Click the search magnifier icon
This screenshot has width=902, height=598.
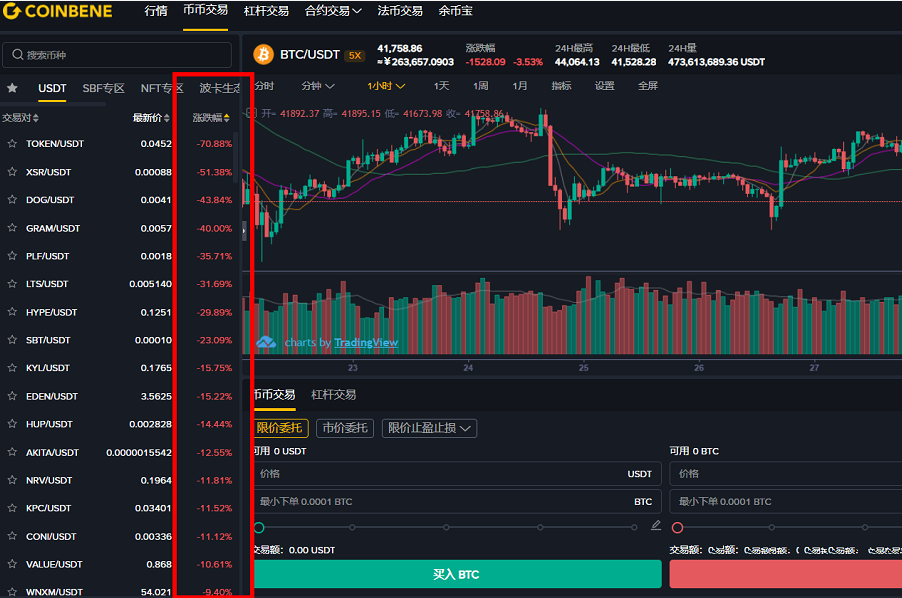[18, 55]
